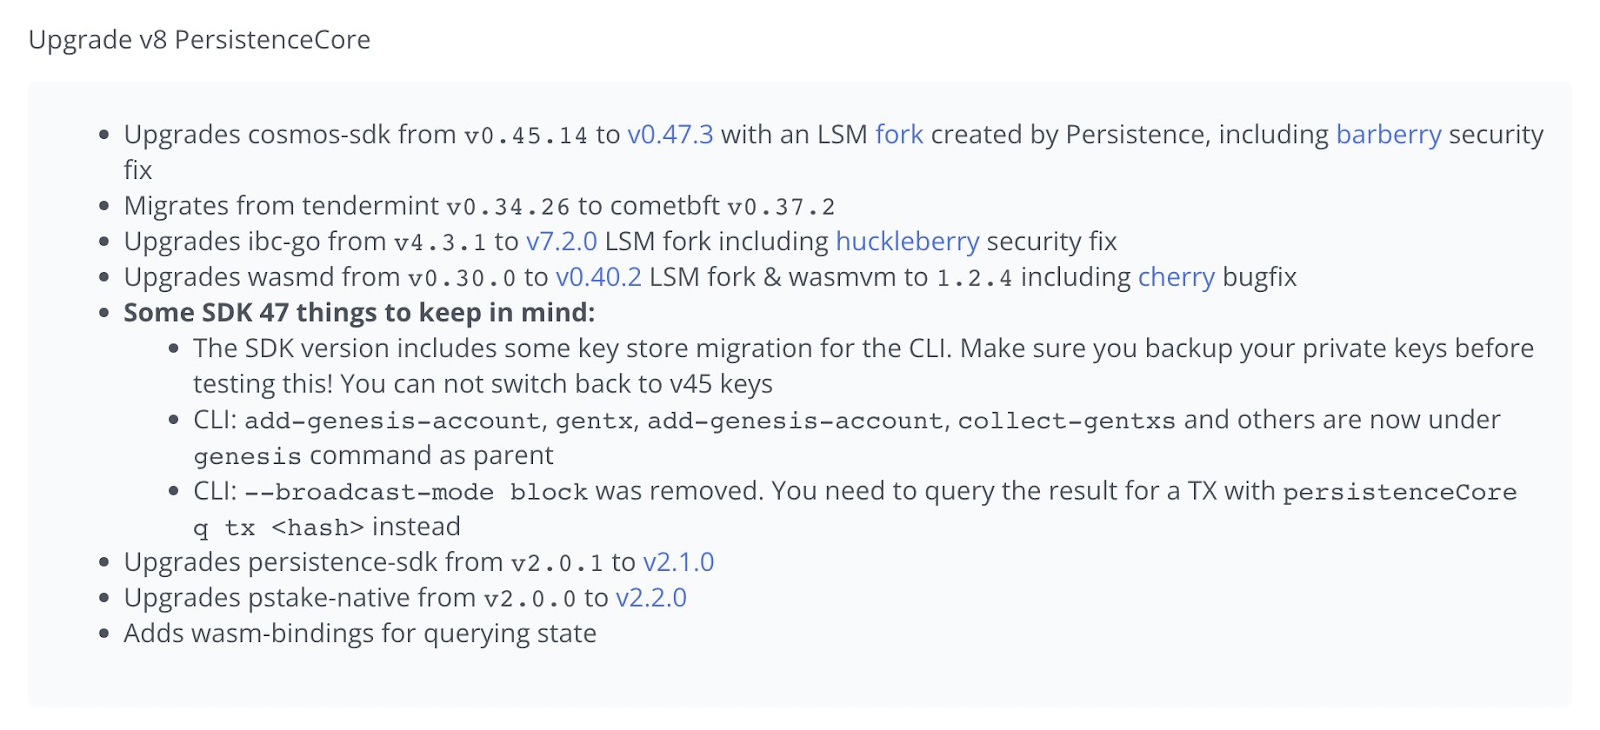Image resolution: width=1600 pixels, height=730 pixels.
Task: Open the cherry bugfix link
Action: tap(1176, 277)
